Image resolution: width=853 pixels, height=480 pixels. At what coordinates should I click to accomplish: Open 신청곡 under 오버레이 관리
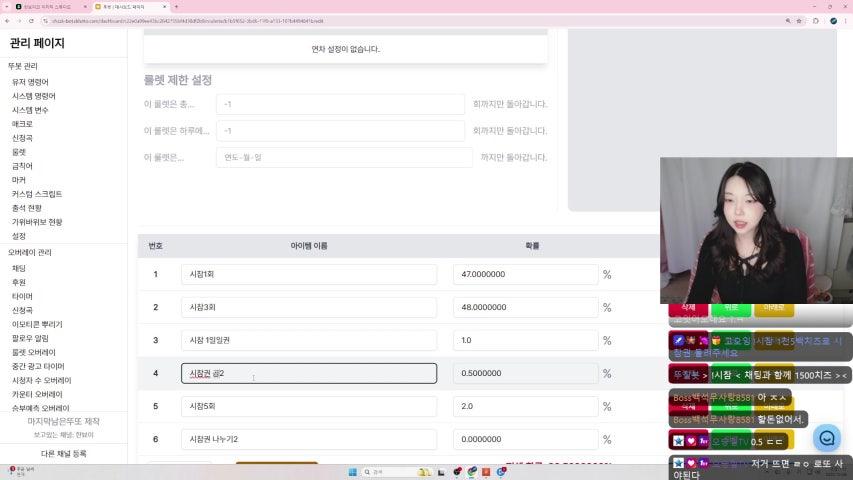[x=22, y=310]
